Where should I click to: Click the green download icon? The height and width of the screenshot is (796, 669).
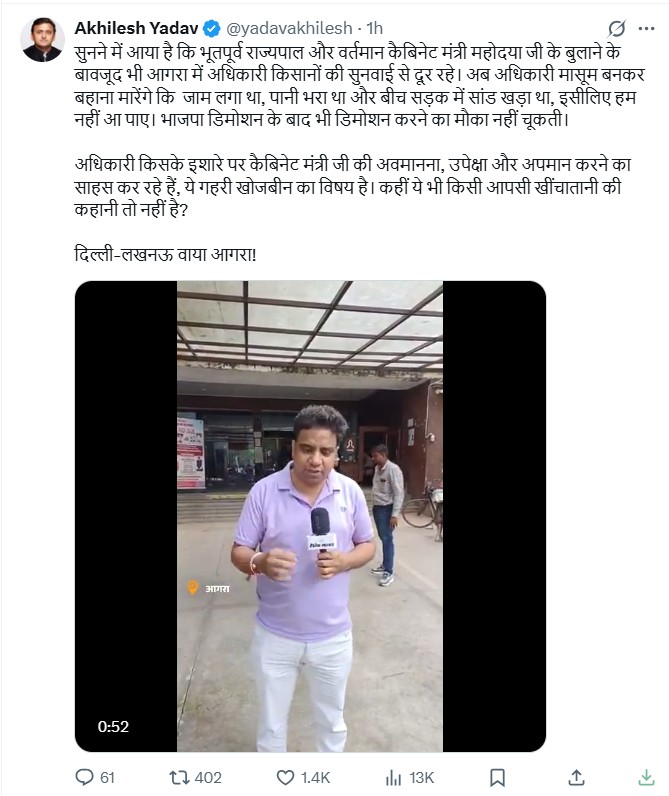click(646, 777)
